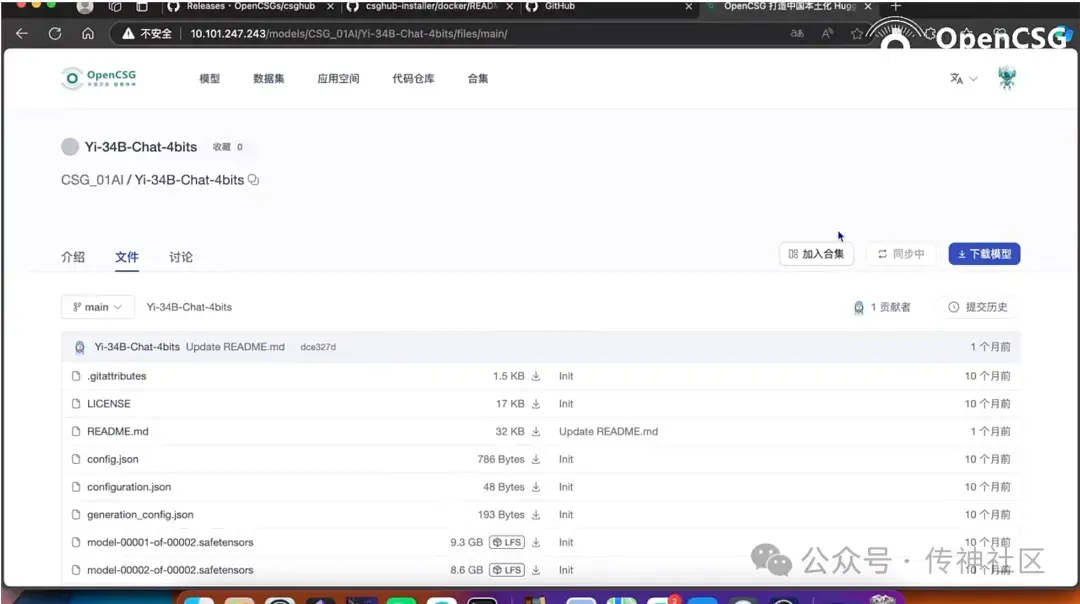1080x604 pixels.
Task: Open the main branch selector dropdown
Action: (97, 307)
